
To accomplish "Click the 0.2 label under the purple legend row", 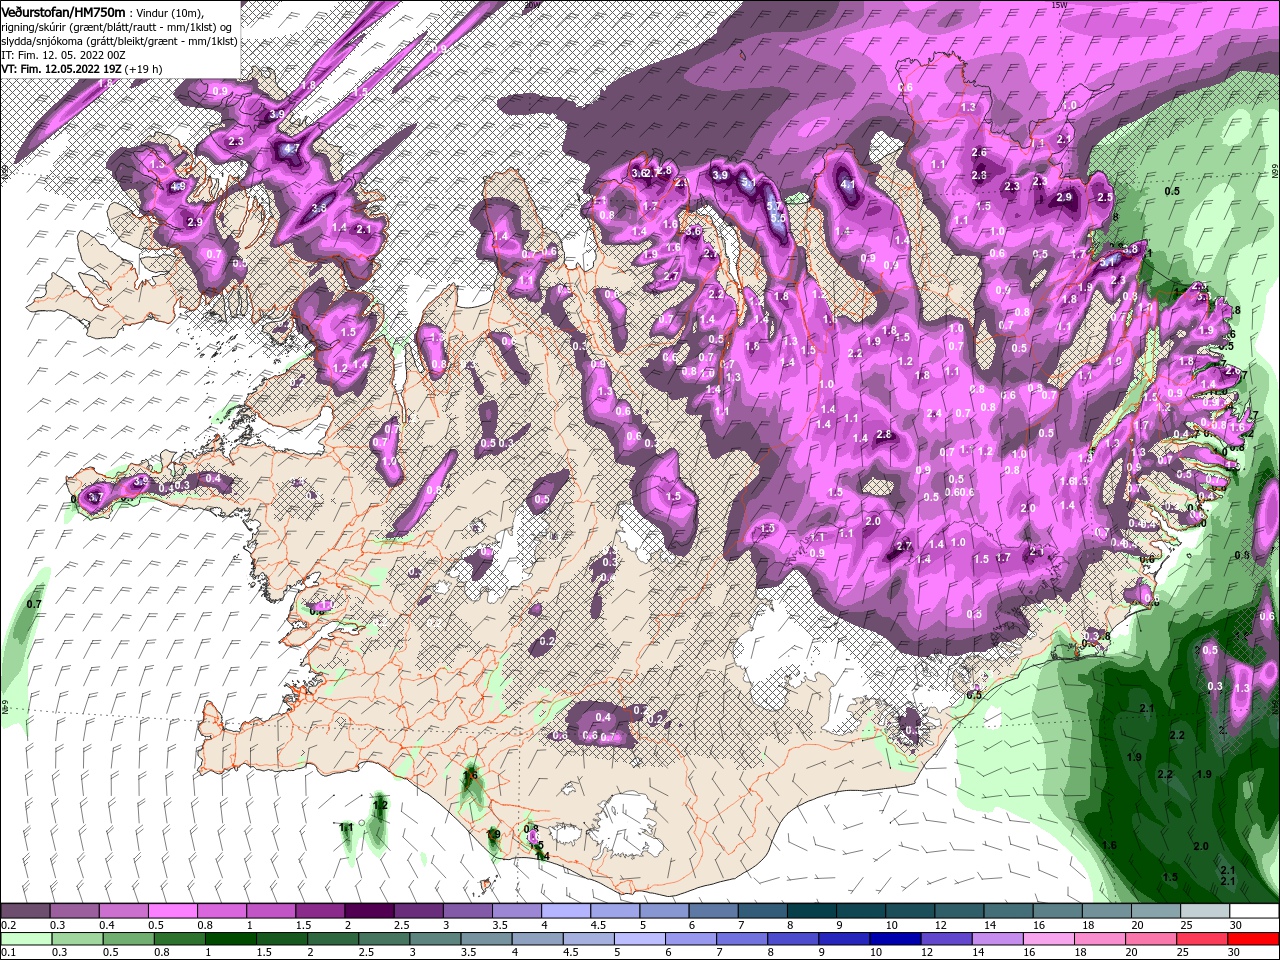I will pos(9,925).
